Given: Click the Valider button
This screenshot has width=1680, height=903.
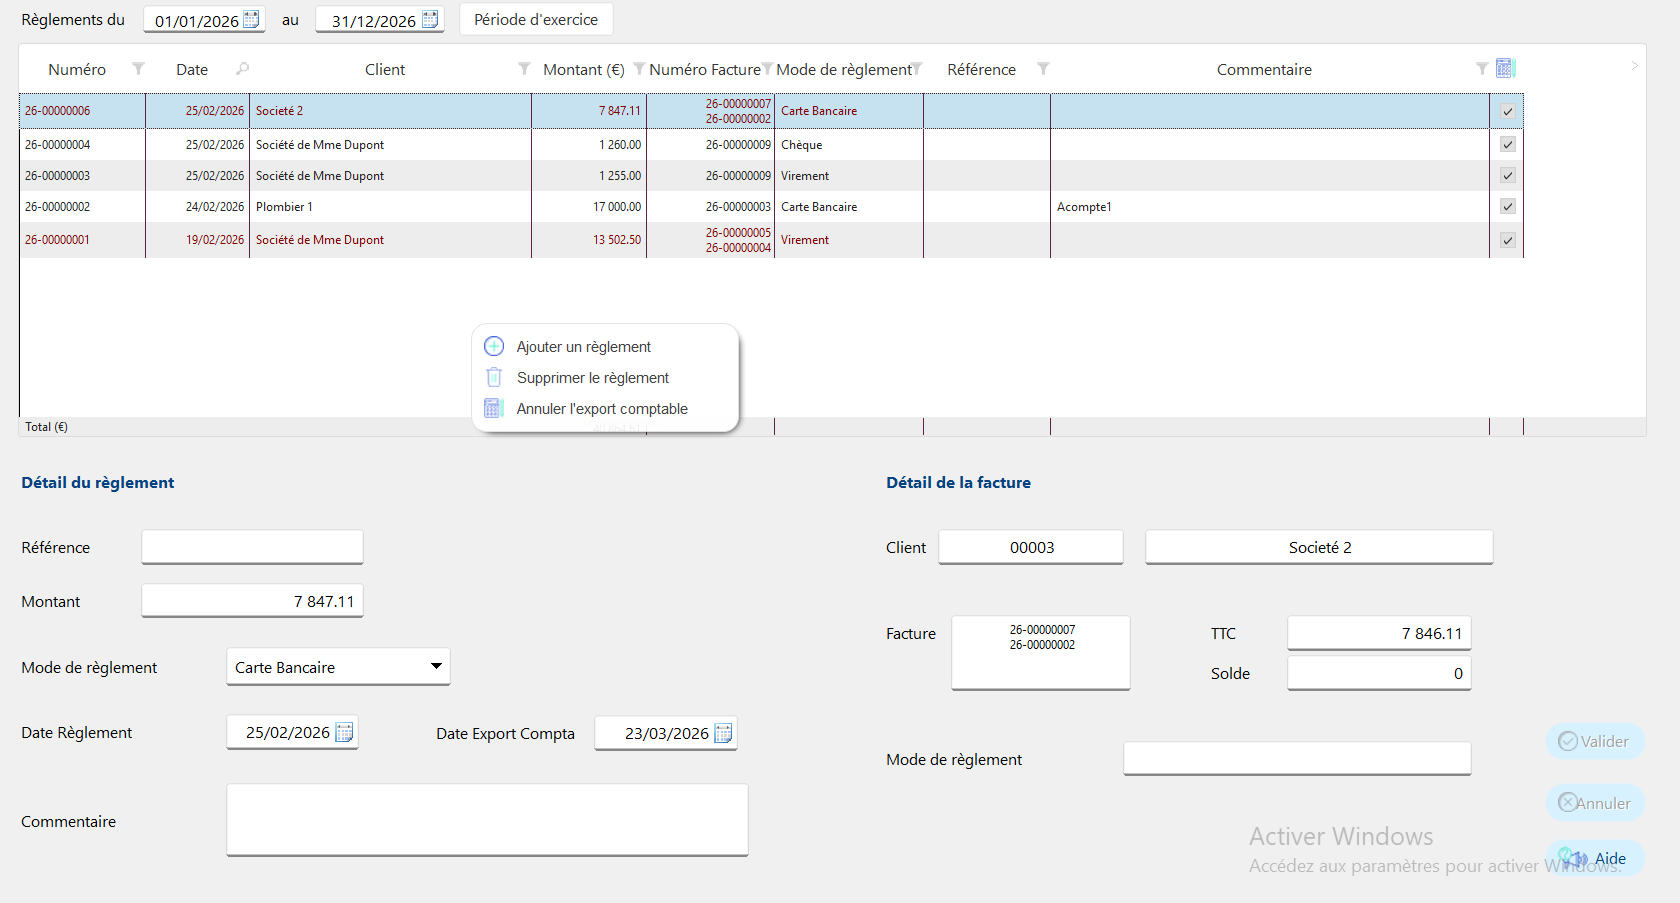Looking at the screenshot, I should pyautogui.click(x=1594, y=741).
